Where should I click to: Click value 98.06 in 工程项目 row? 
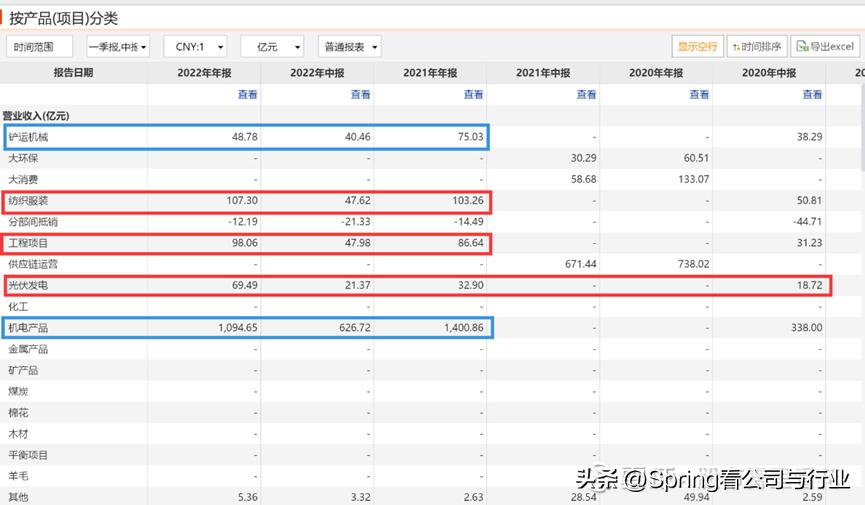[245, 243]
